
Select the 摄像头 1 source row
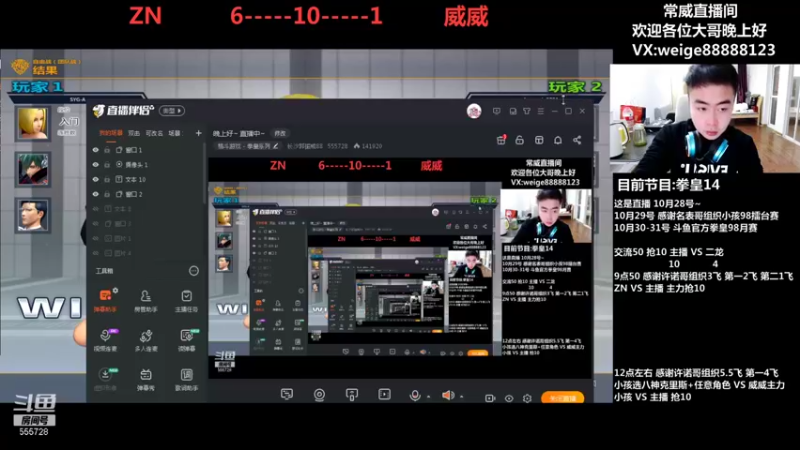pos(146,165)
